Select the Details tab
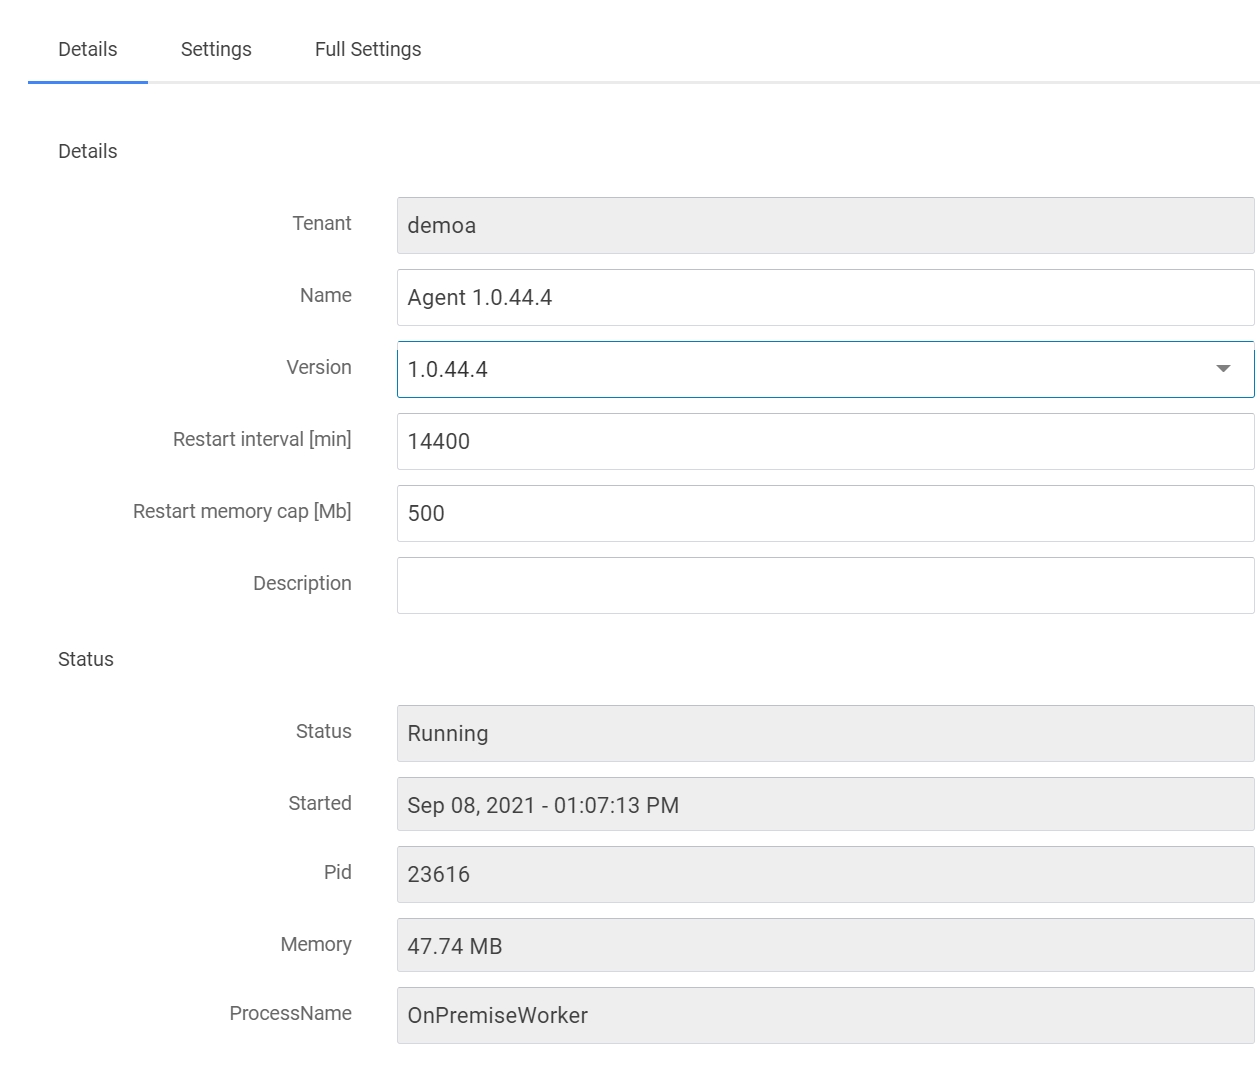 click(88, 49)
